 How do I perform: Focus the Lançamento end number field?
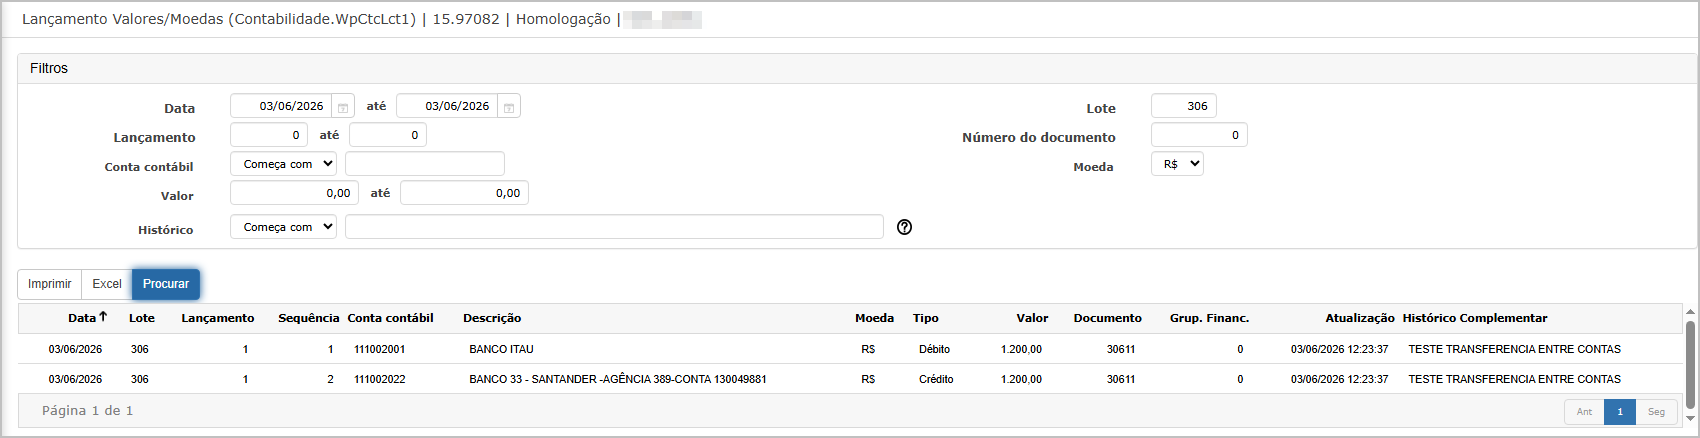click(x=388, y=135)
